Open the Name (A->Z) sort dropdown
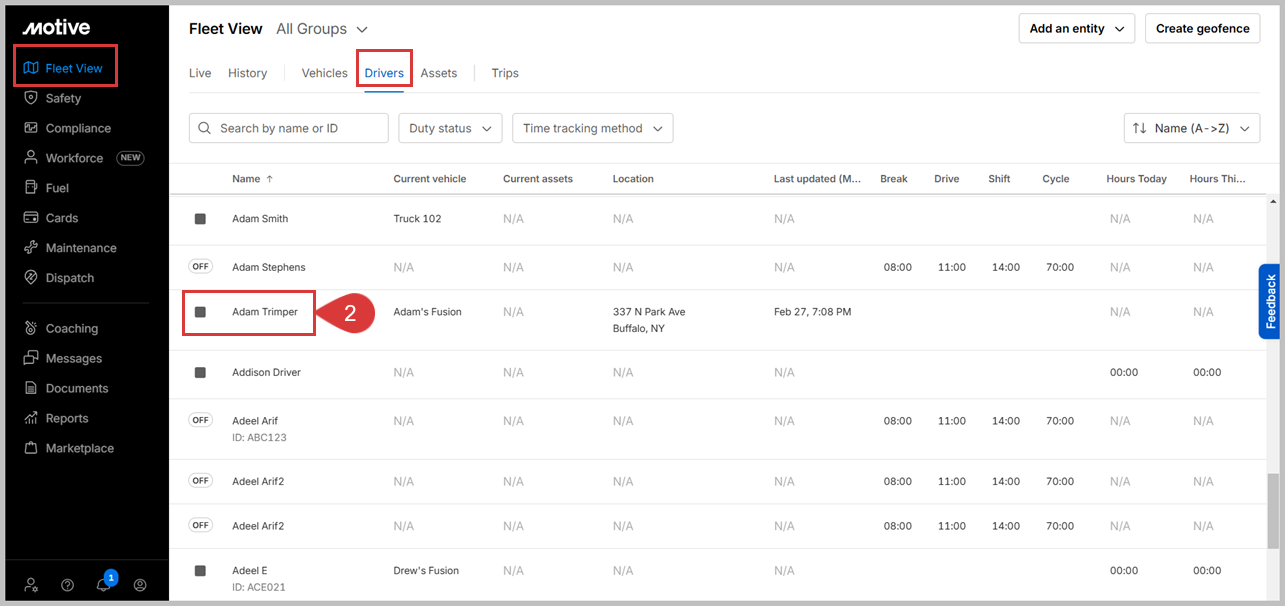Screen dimensions: 1285x606 coord(1191,128)
